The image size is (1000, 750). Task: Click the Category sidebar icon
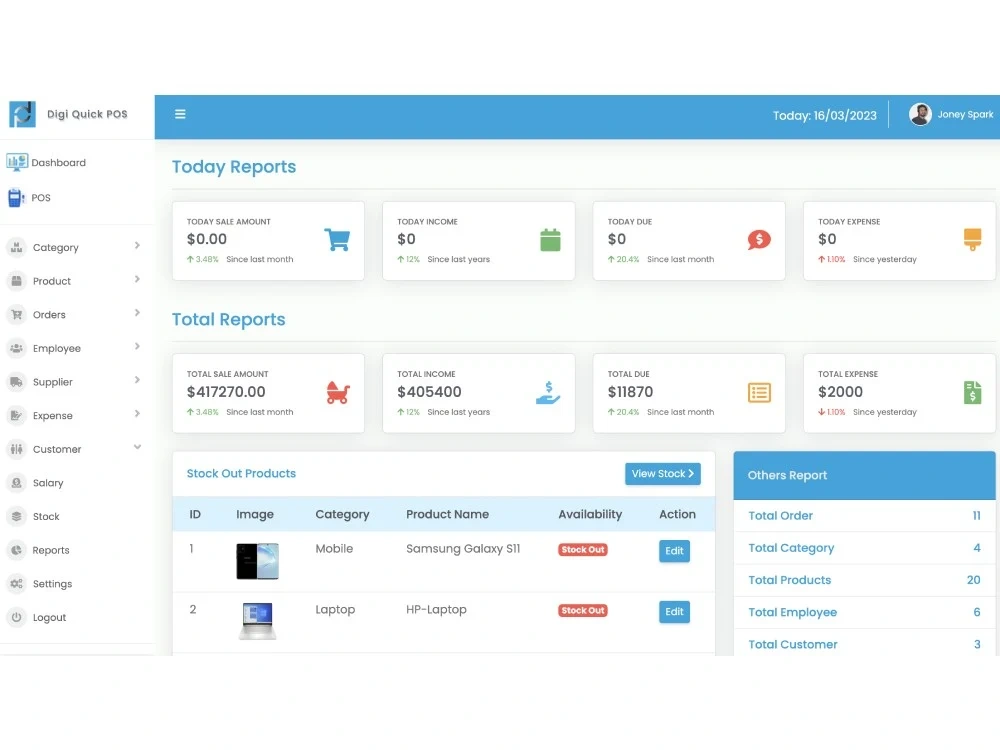point(17,247)
